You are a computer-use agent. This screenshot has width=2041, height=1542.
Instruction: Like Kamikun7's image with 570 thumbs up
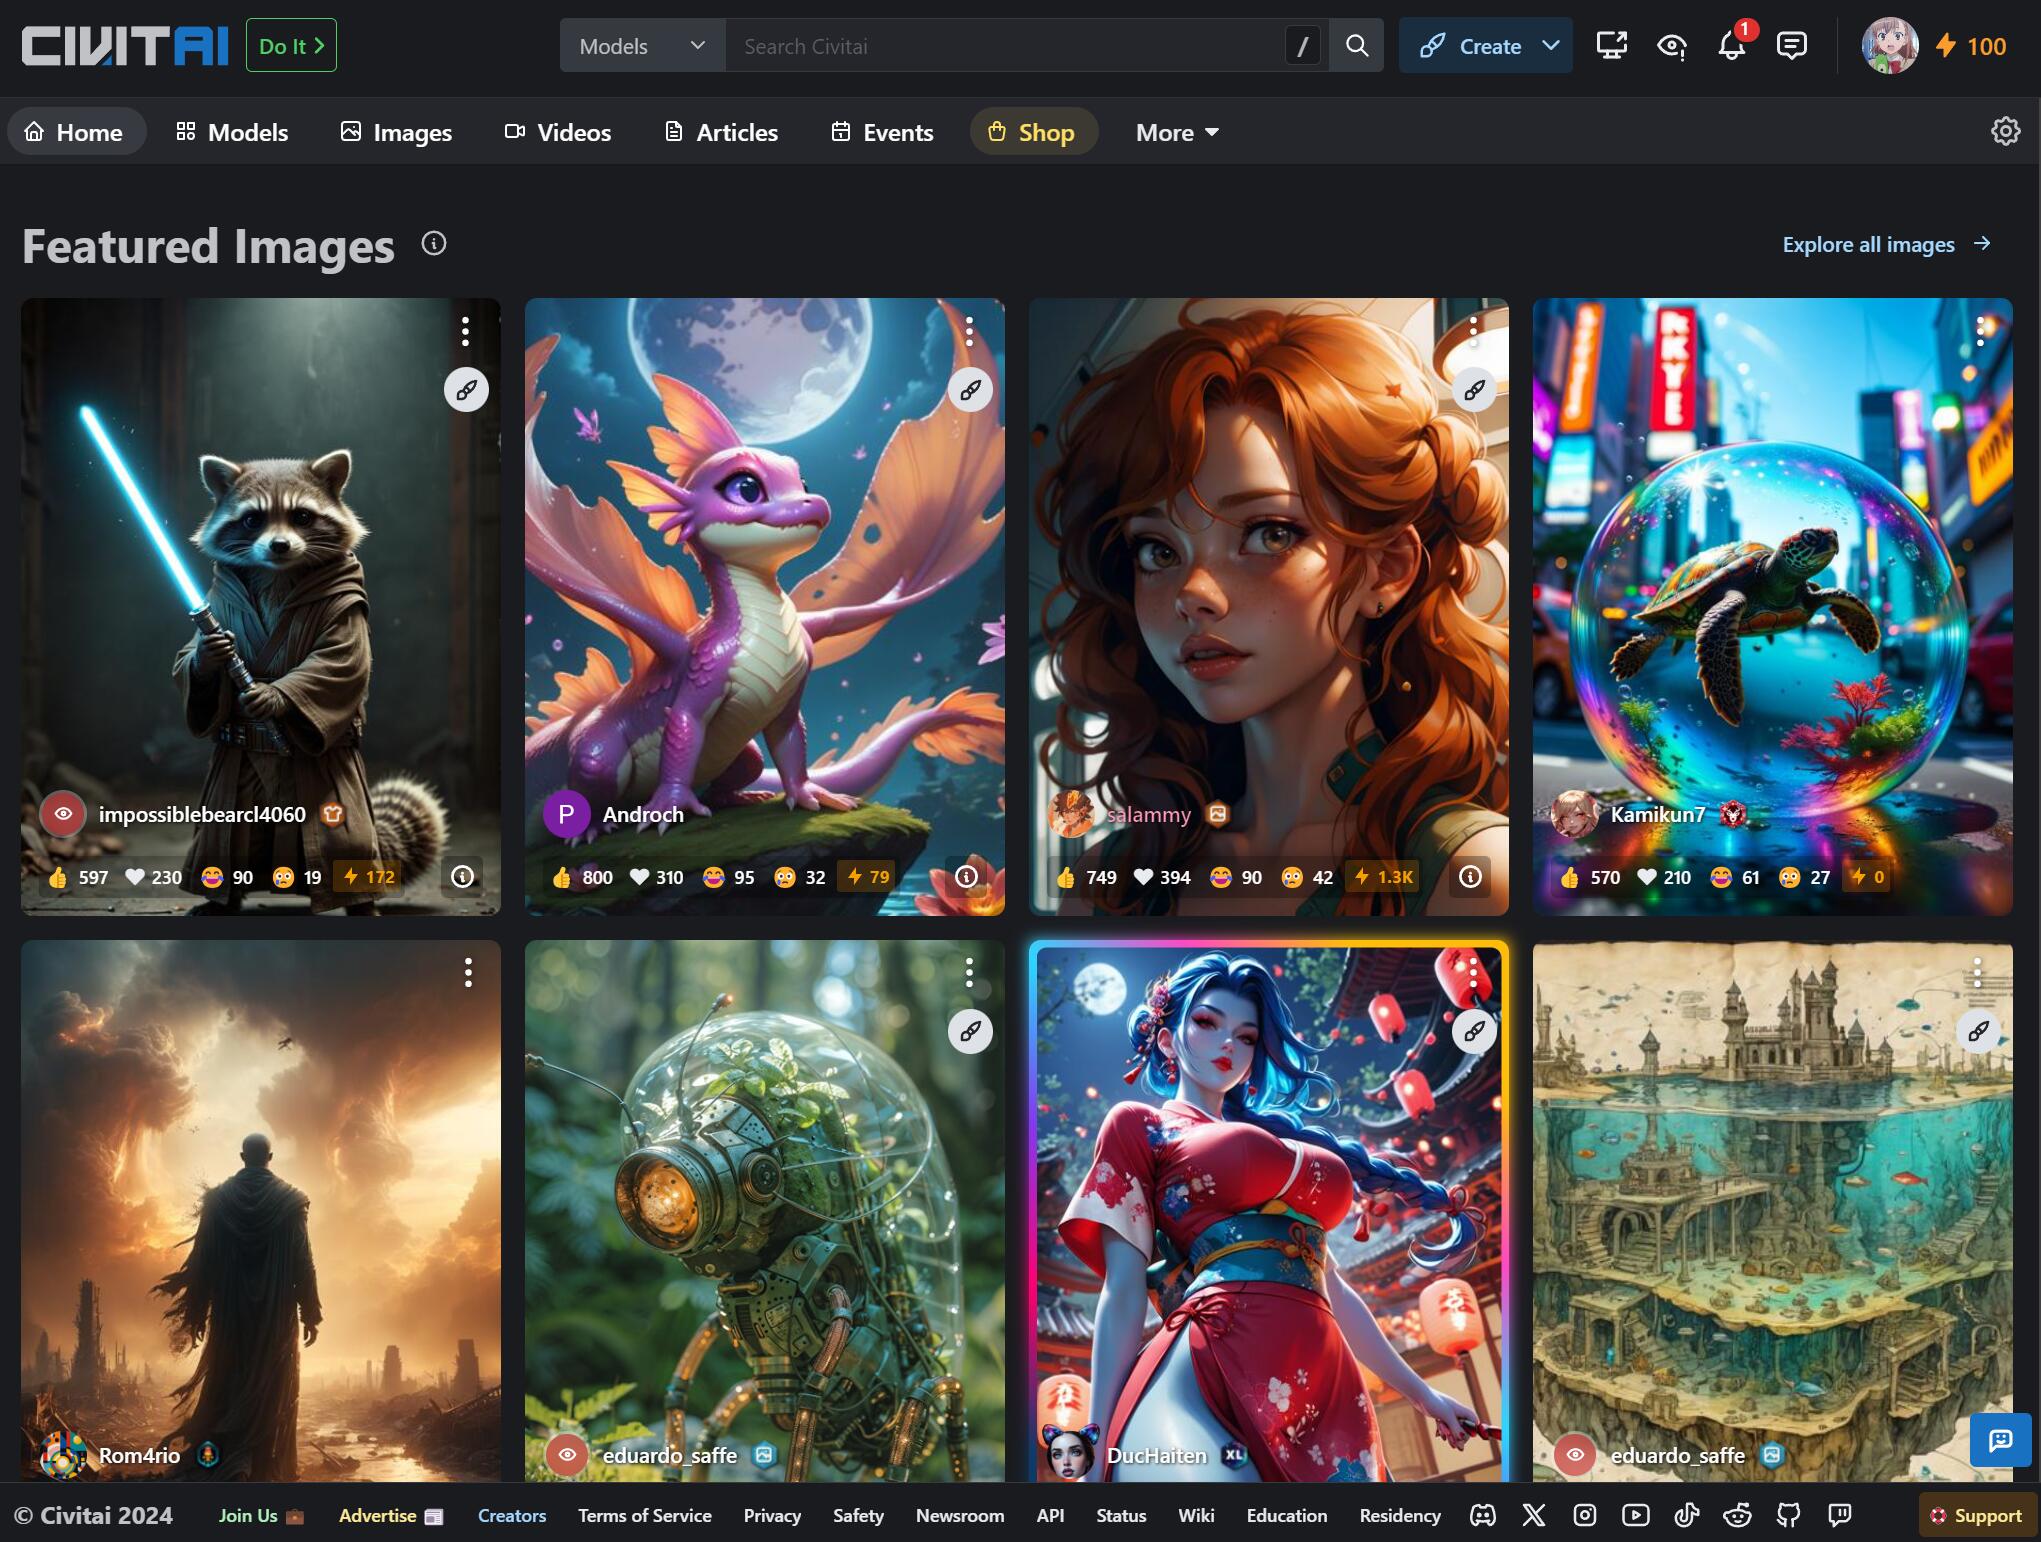(1590, 877)
